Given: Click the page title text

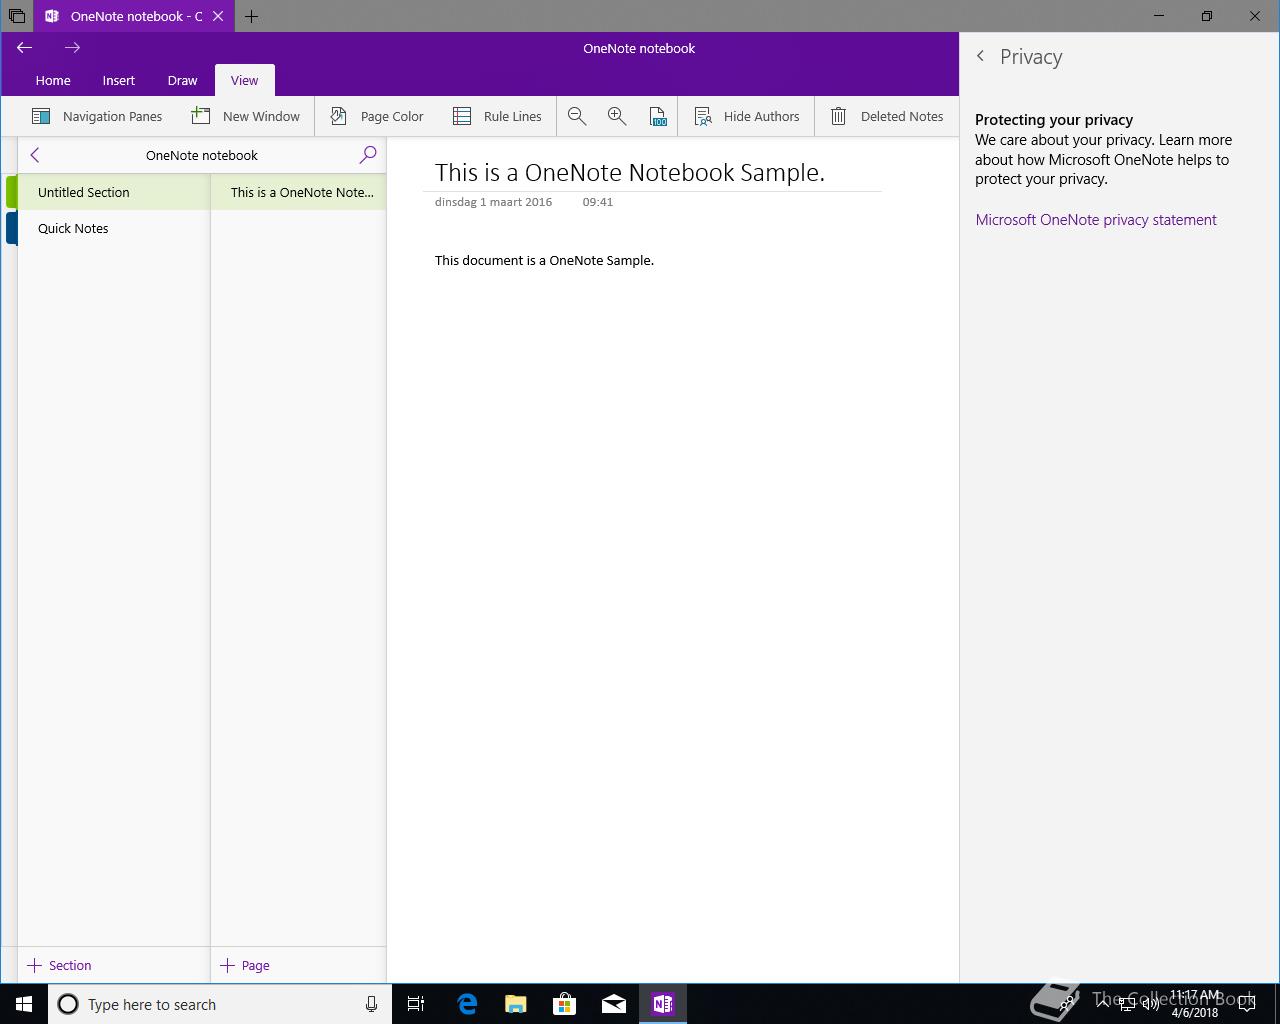Looking at the screenshot, I should [x=630, y=172].
